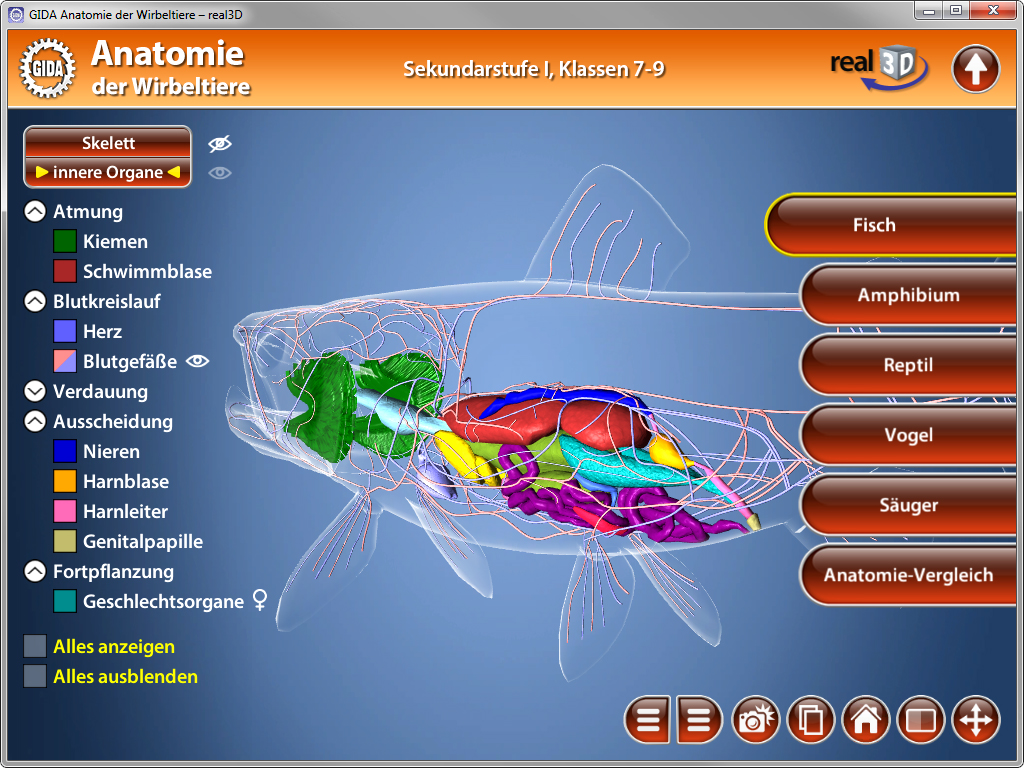This screenshot has height=768, width=1024.
Task: Check the Alles ausblenden checkbox
Action: (x=35, y=677)
